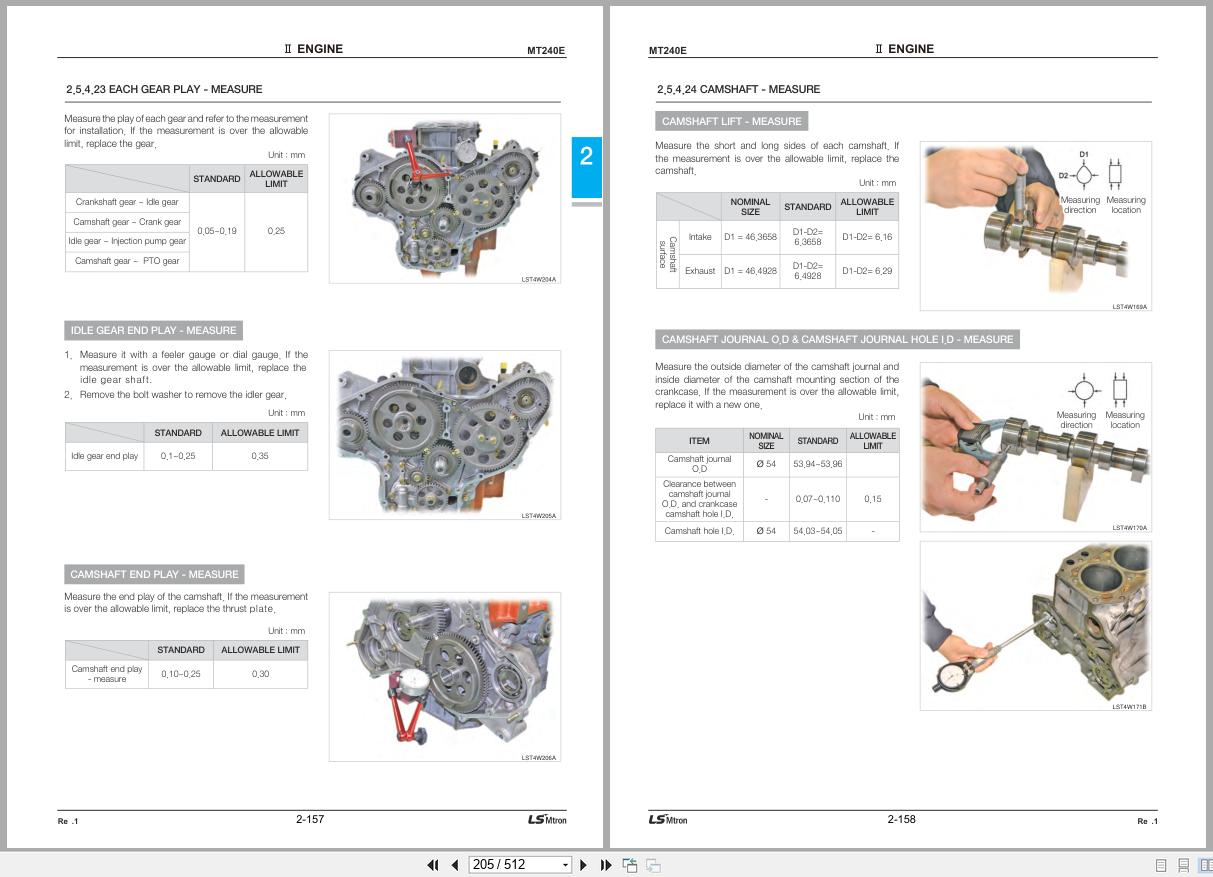Click the idle gear end play photo

tap(445, 435)
